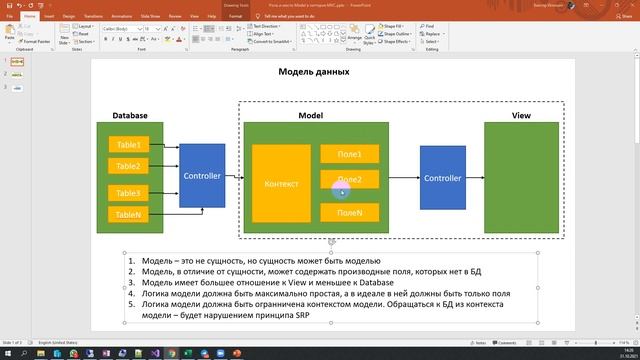The height and width of the screenshot is (360, 640).
Task: Select the rectangle shape in shapes gallery
Action: [x=323, y=27]
